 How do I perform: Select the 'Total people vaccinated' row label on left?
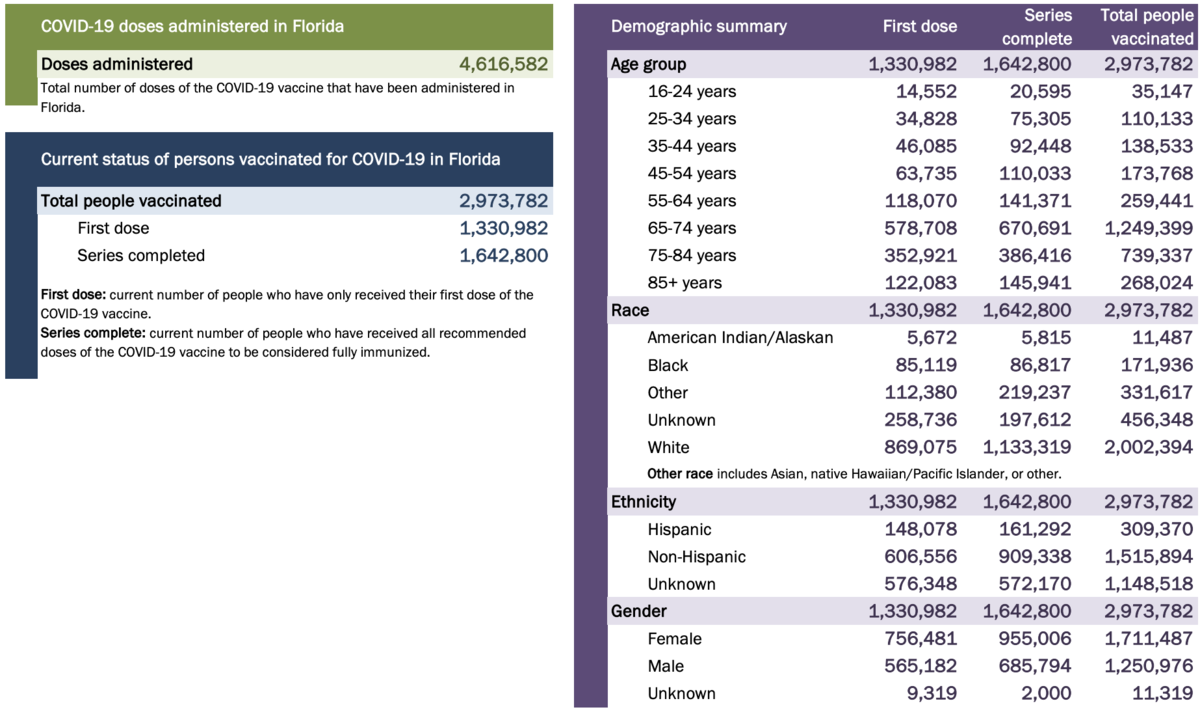click(131, 201)
